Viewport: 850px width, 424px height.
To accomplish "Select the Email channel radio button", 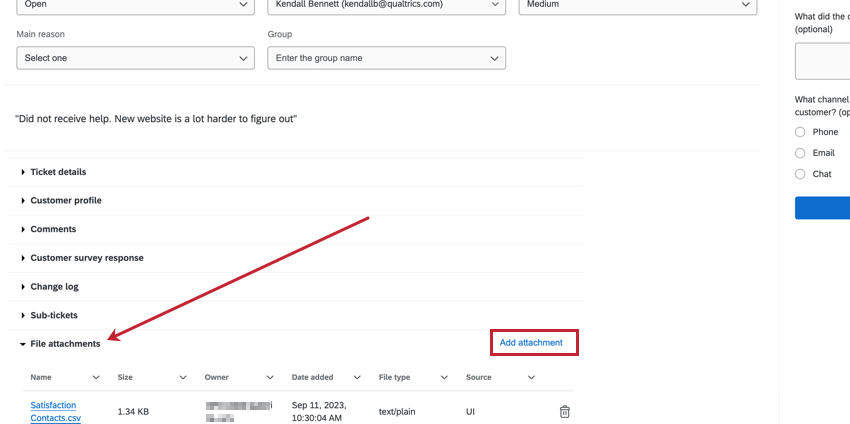I will (800, 153).
